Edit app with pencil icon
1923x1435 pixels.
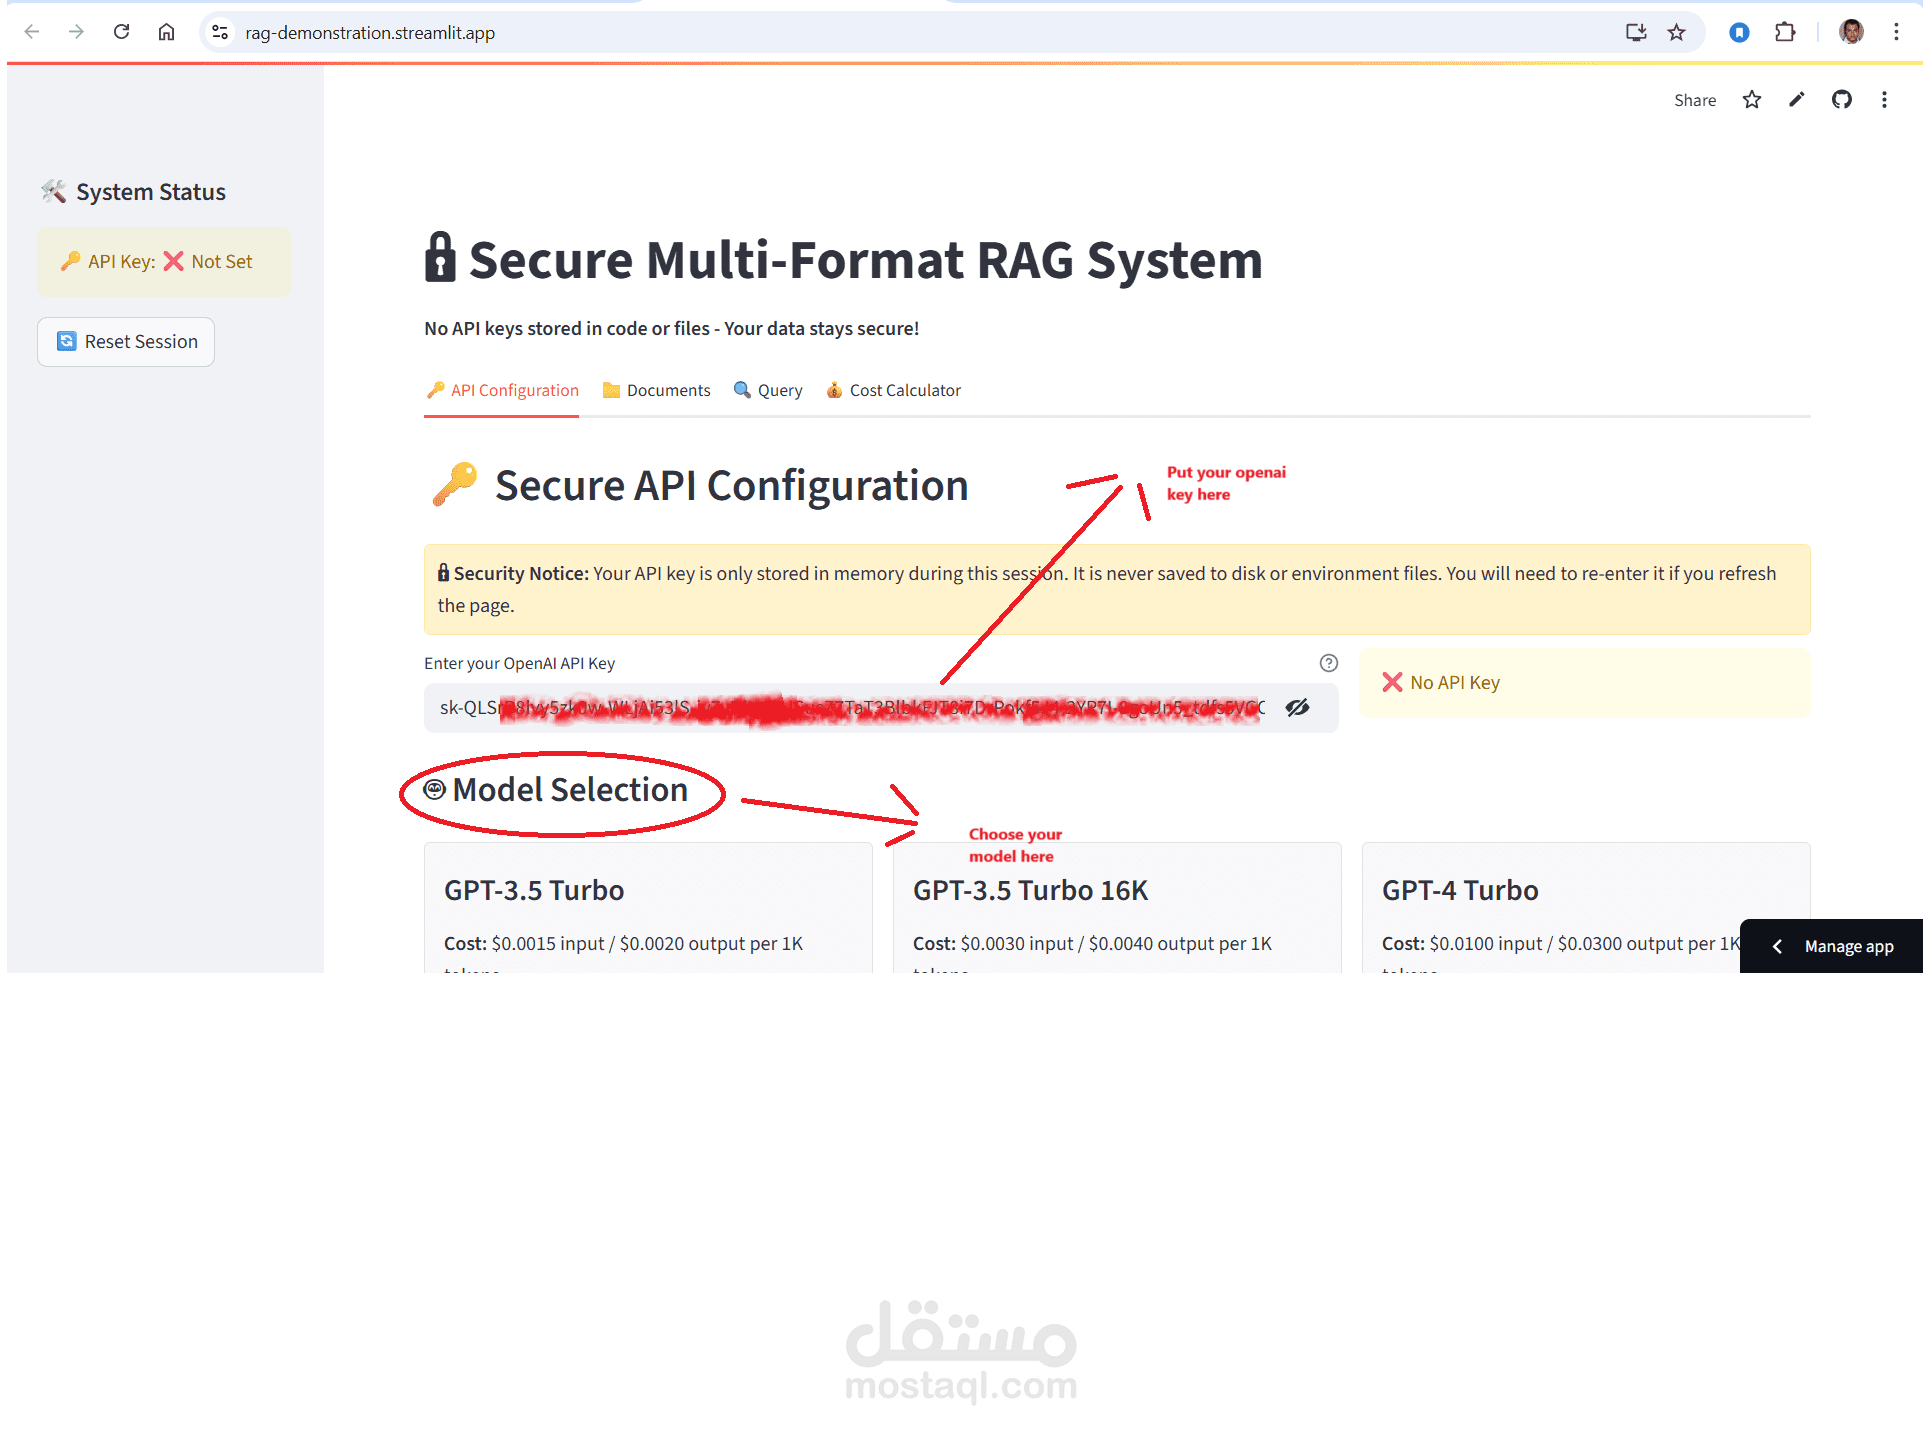pos(1797,99)
